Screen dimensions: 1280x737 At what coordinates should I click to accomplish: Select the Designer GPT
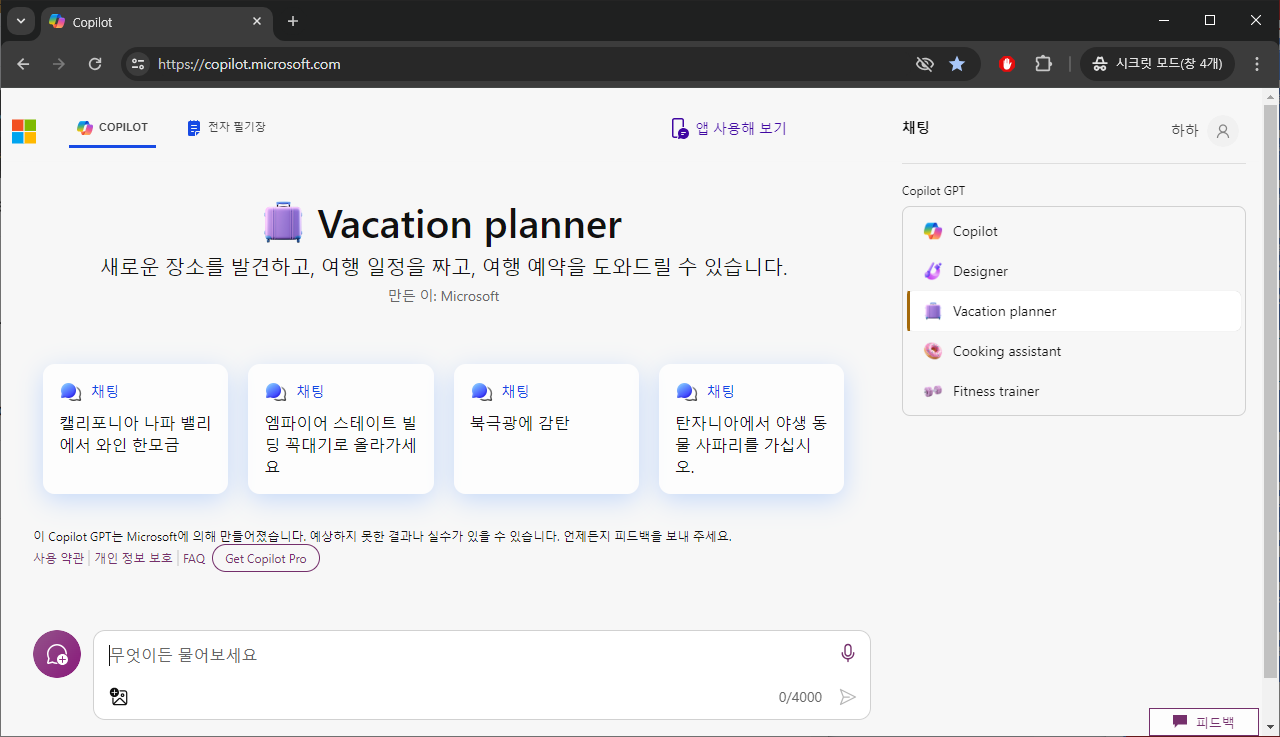[x=1073, y=271]
